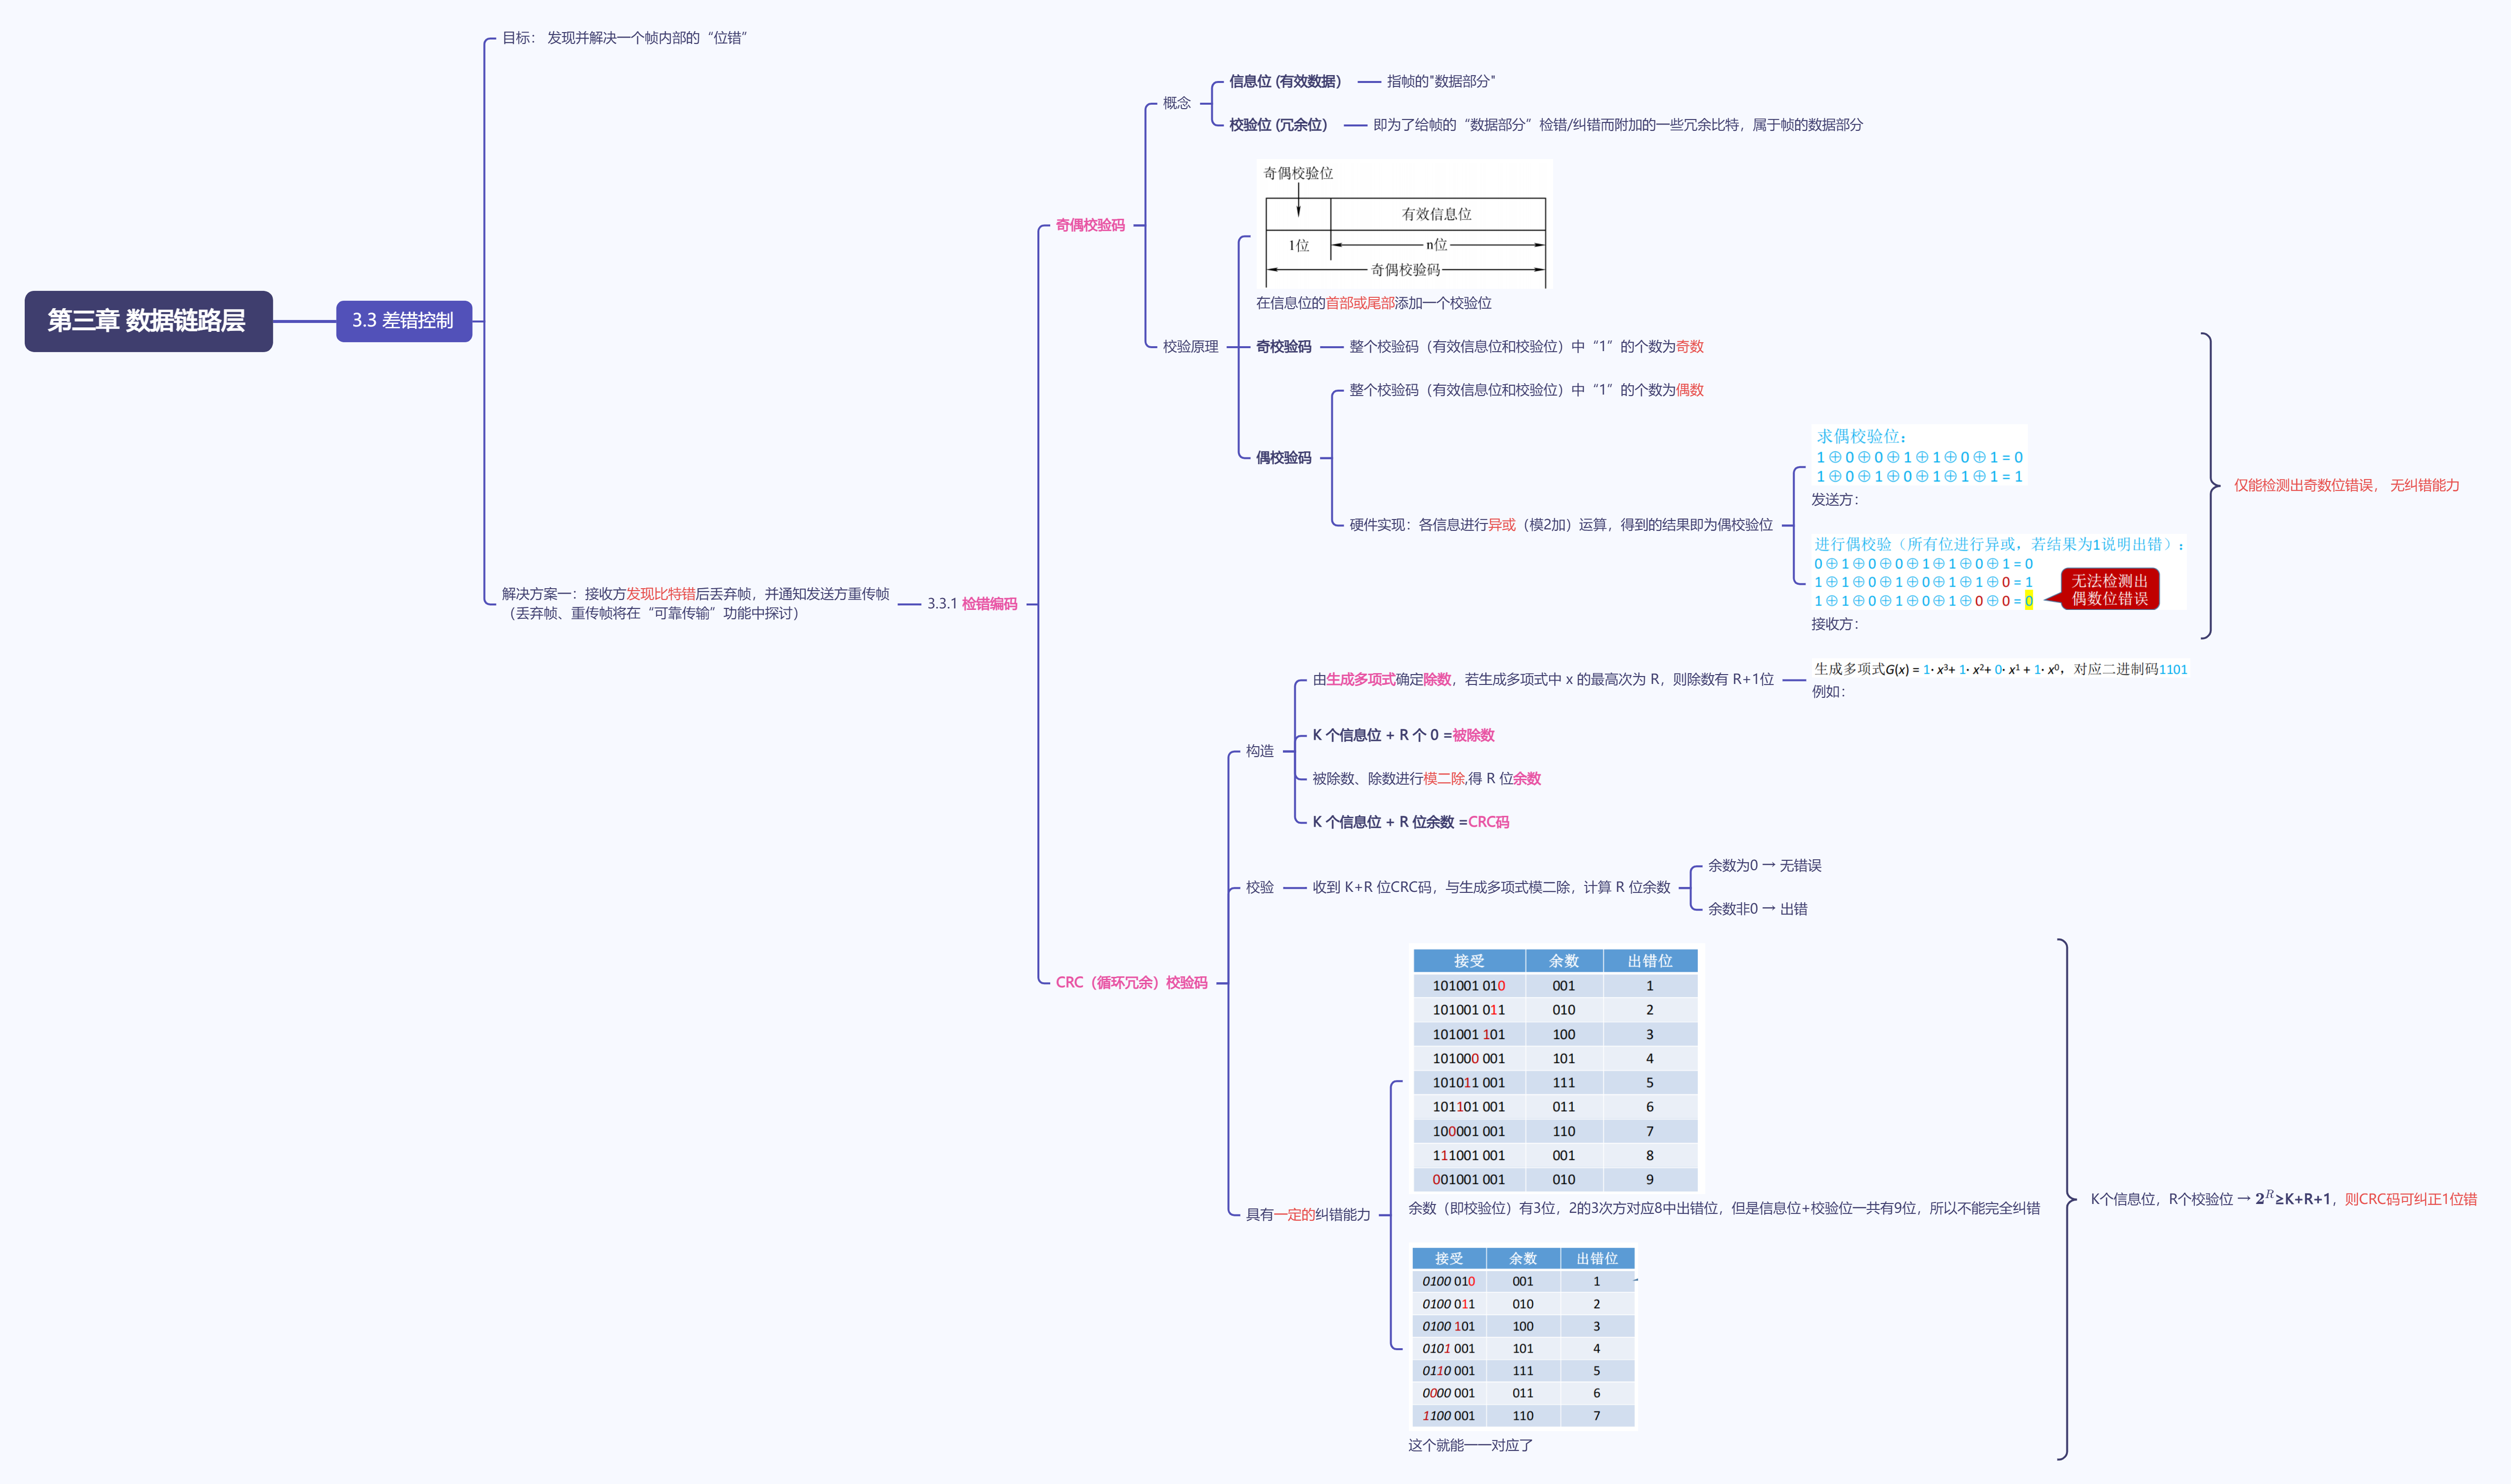Image resolution: width=2511 pixels, height=1484 pixels.
Task: Select the 概念 node
Action: (1176, 103)
